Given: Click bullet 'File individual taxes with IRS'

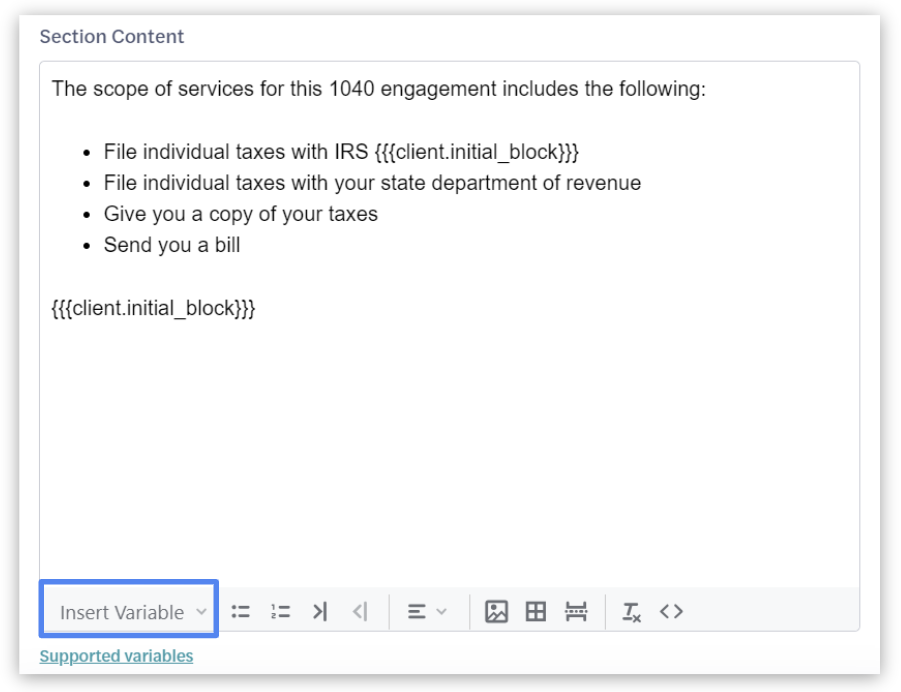Looking at the screenshot, I should point(341,152).
